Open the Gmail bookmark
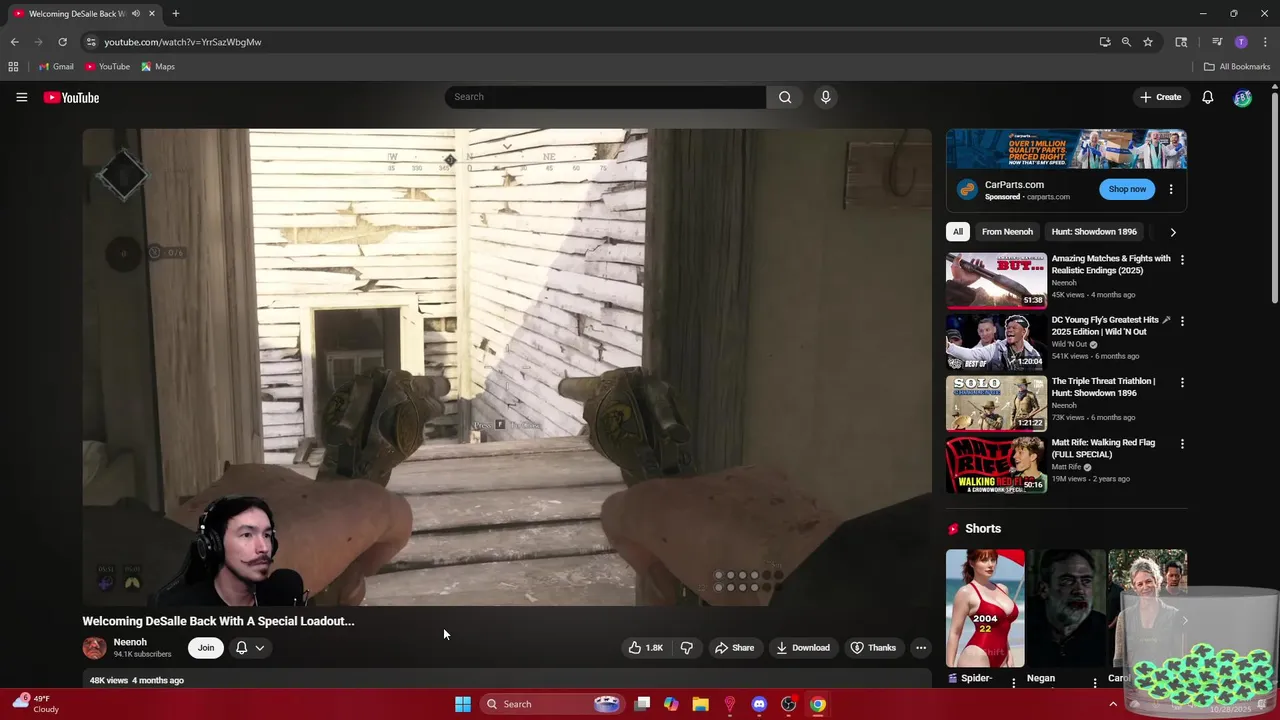The width and height of the screenshot is (1280, 720). point(56,67)
